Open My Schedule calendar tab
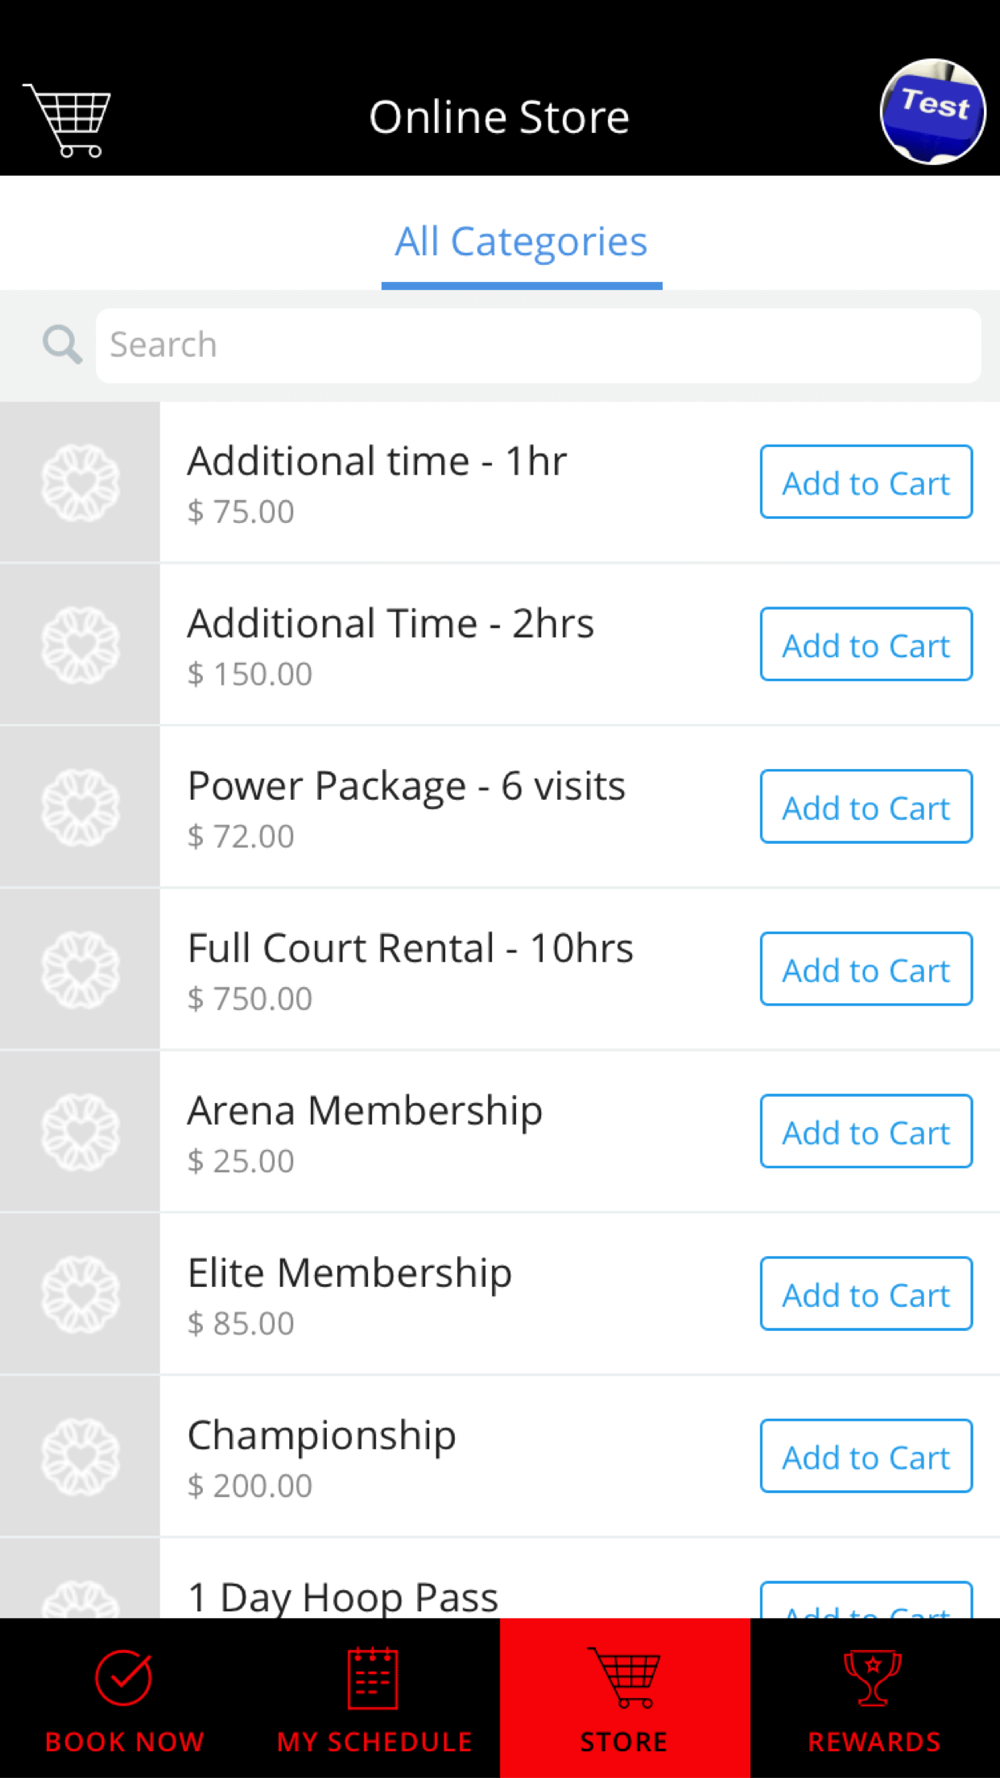The height and width of the screenshot is (1778, 1000). click(375, 1699)
